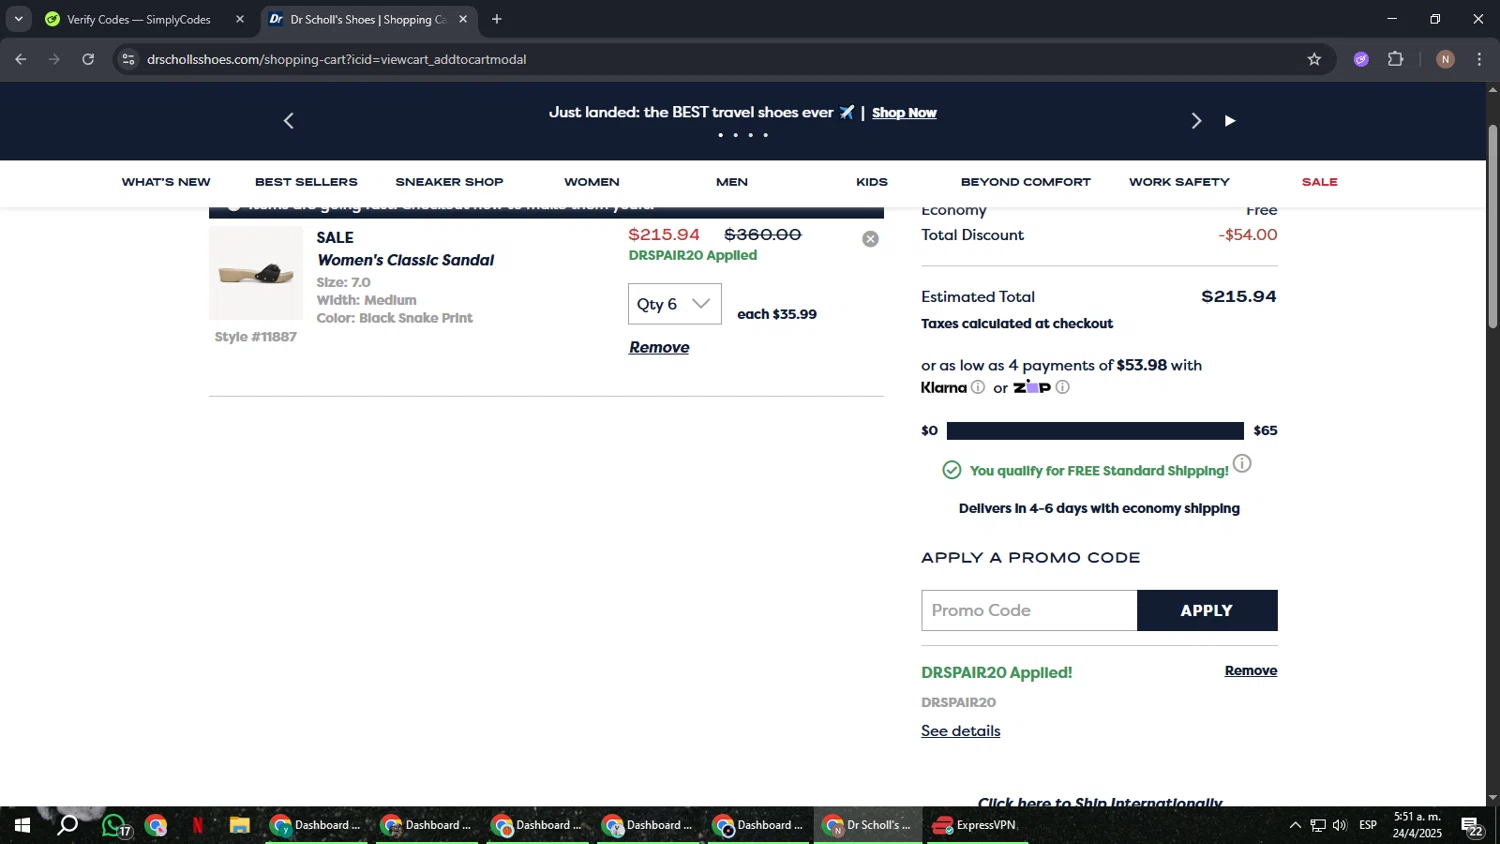Screen dimensions: 1500x844
Task: Open notification center icon
Action: [1473, 826]
